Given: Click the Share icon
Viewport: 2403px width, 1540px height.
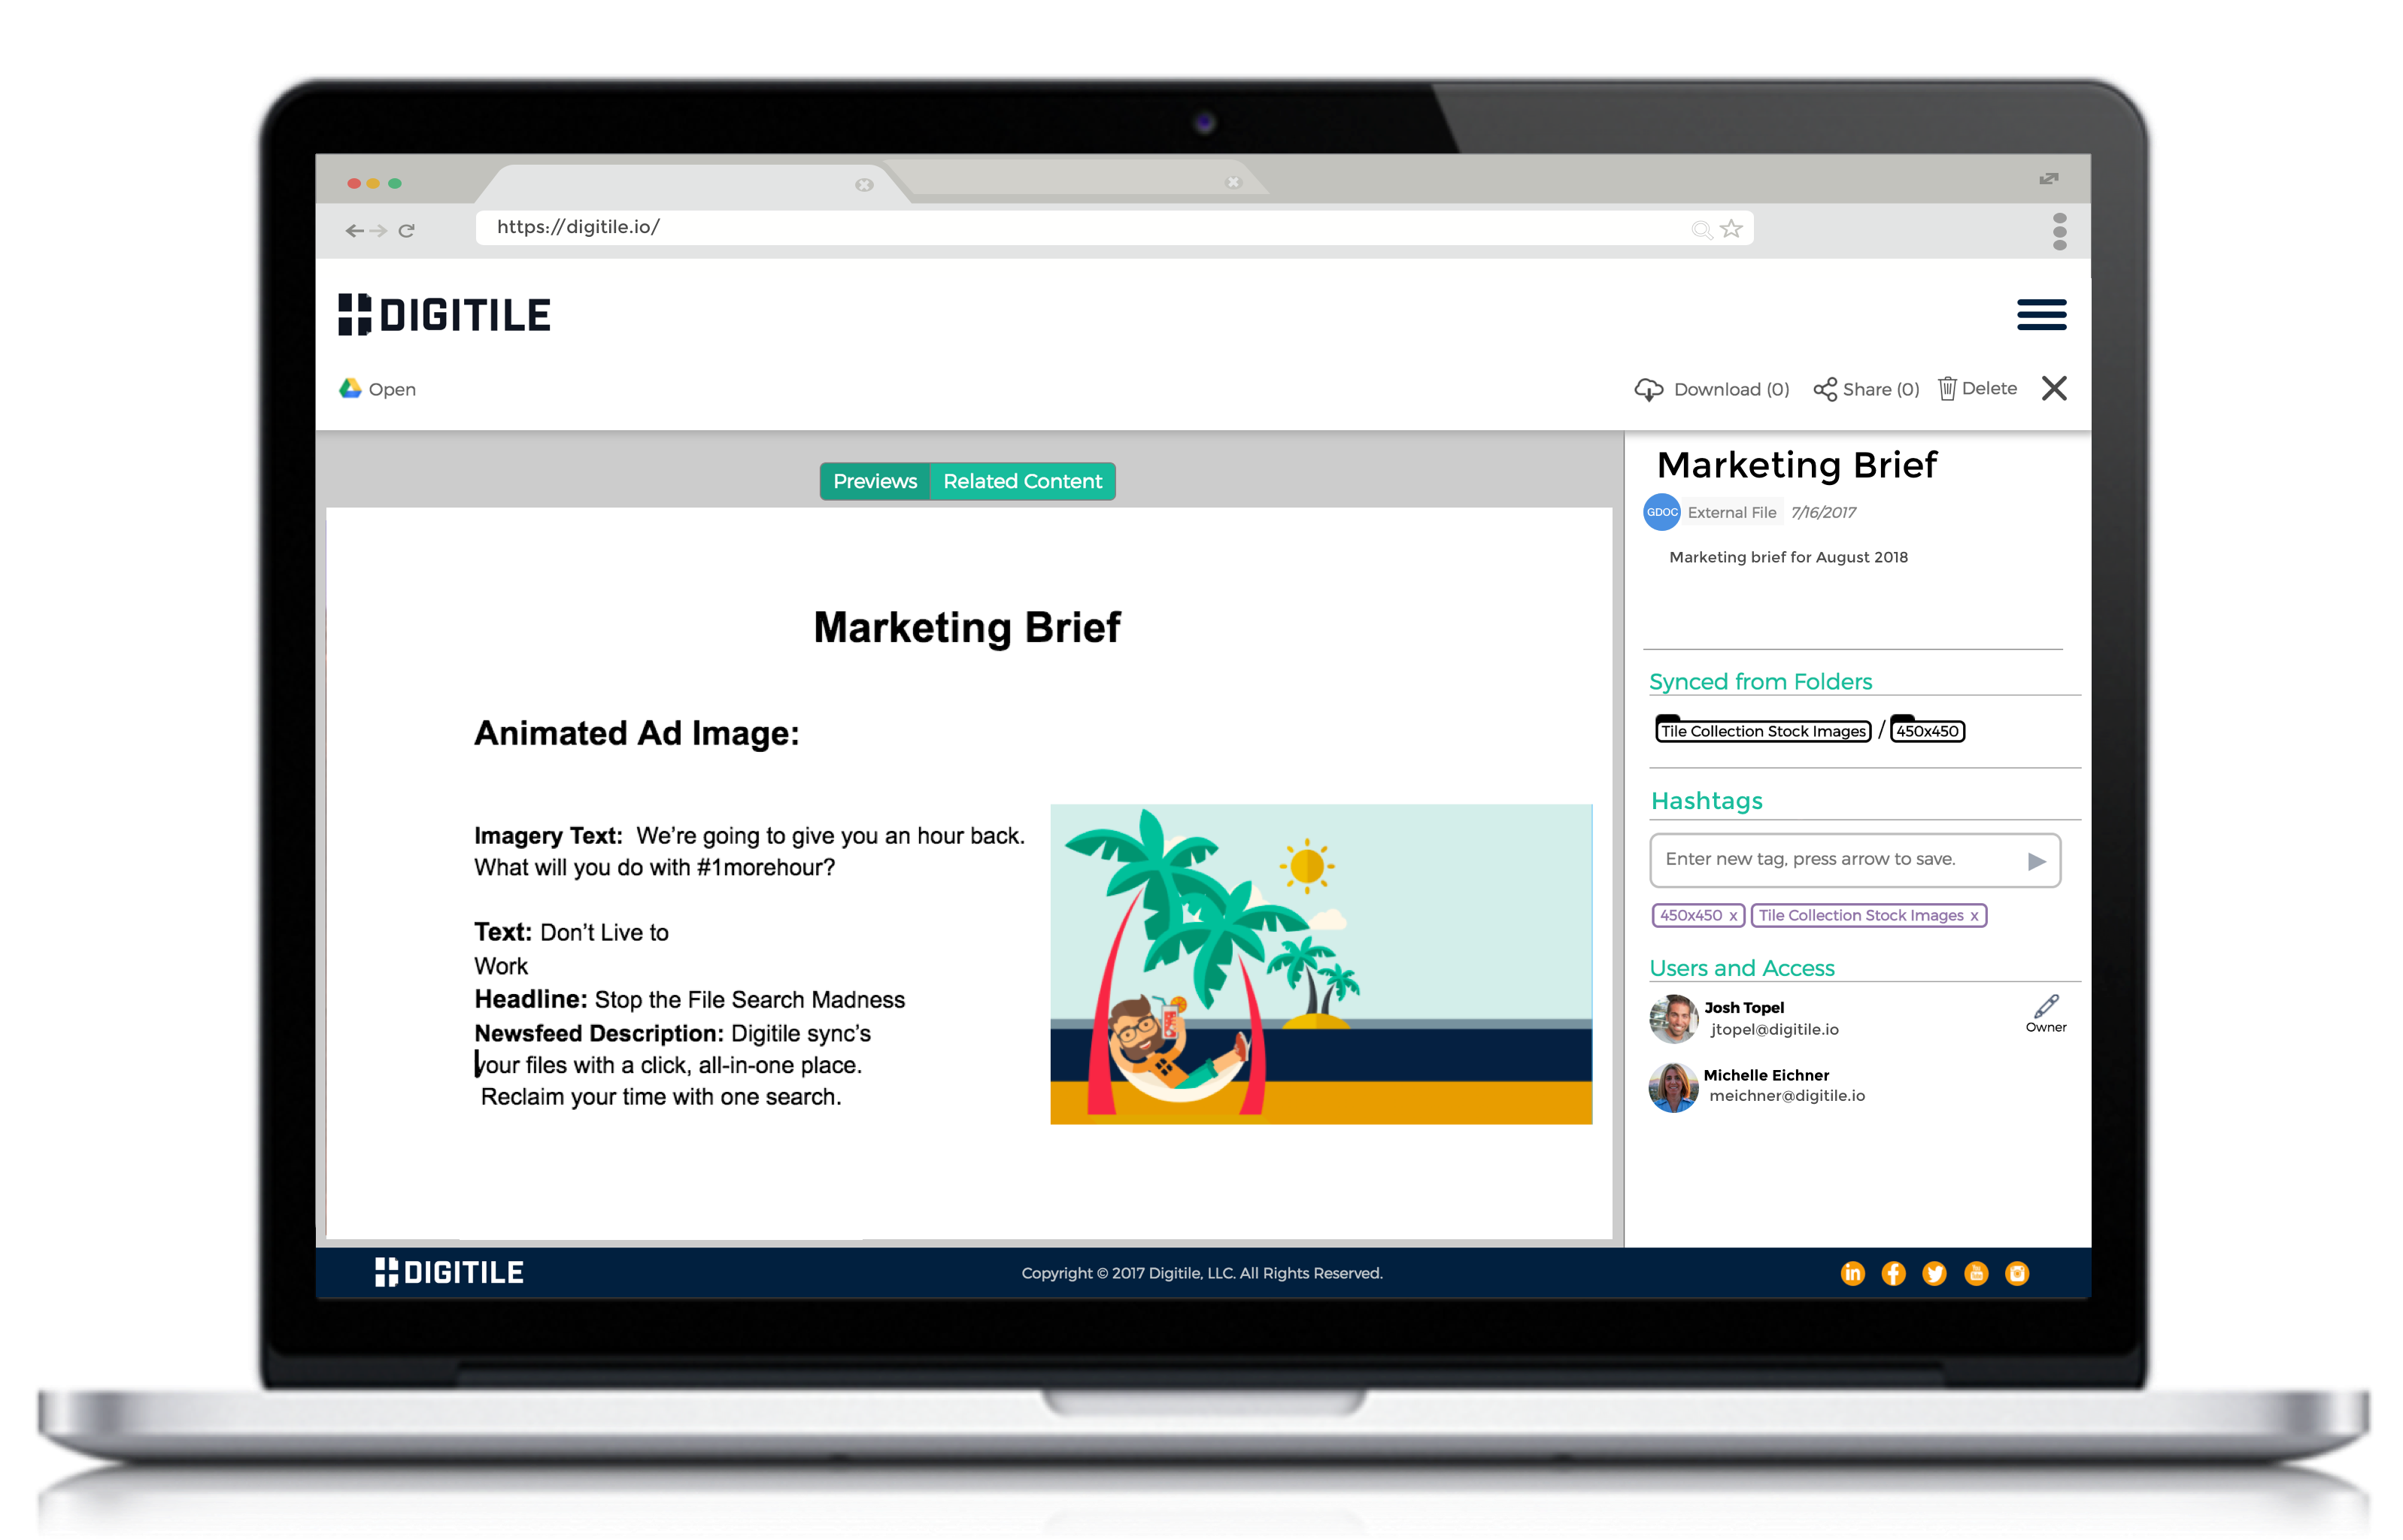Looking at the screenshot, I should click(1825, 389).
